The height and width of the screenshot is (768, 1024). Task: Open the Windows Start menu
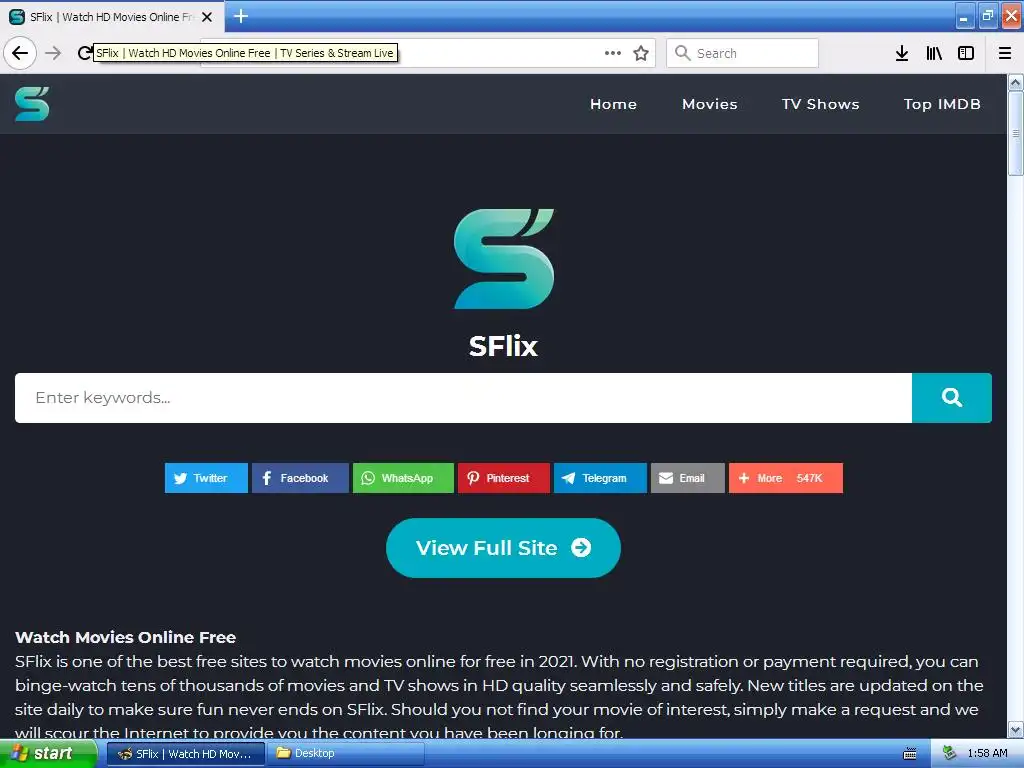(x=48, y=754)
